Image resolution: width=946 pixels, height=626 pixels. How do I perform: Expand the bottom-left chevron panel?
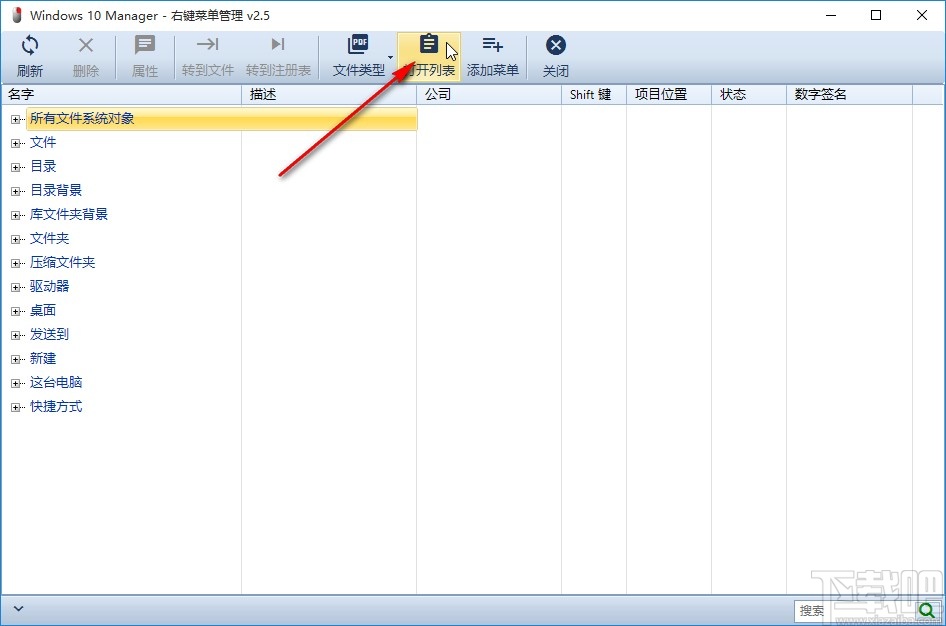(x=18, y=607)
